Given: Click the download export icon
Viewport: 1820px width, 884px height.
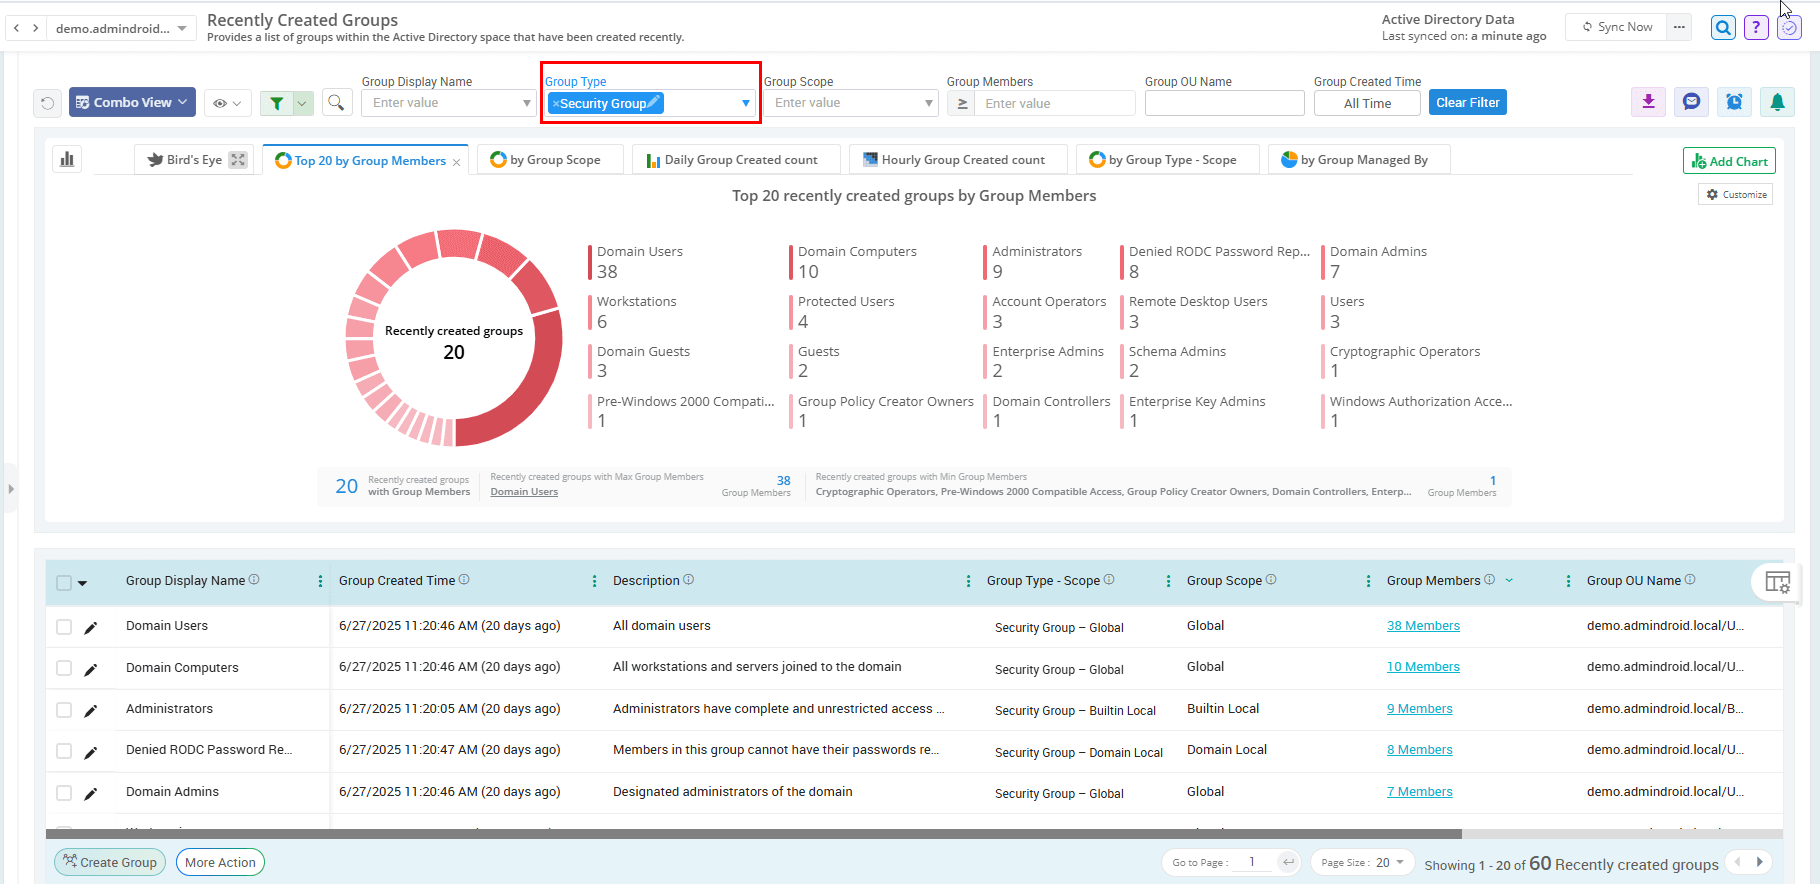Looking at the screenshot, I should pos(1648,102).
